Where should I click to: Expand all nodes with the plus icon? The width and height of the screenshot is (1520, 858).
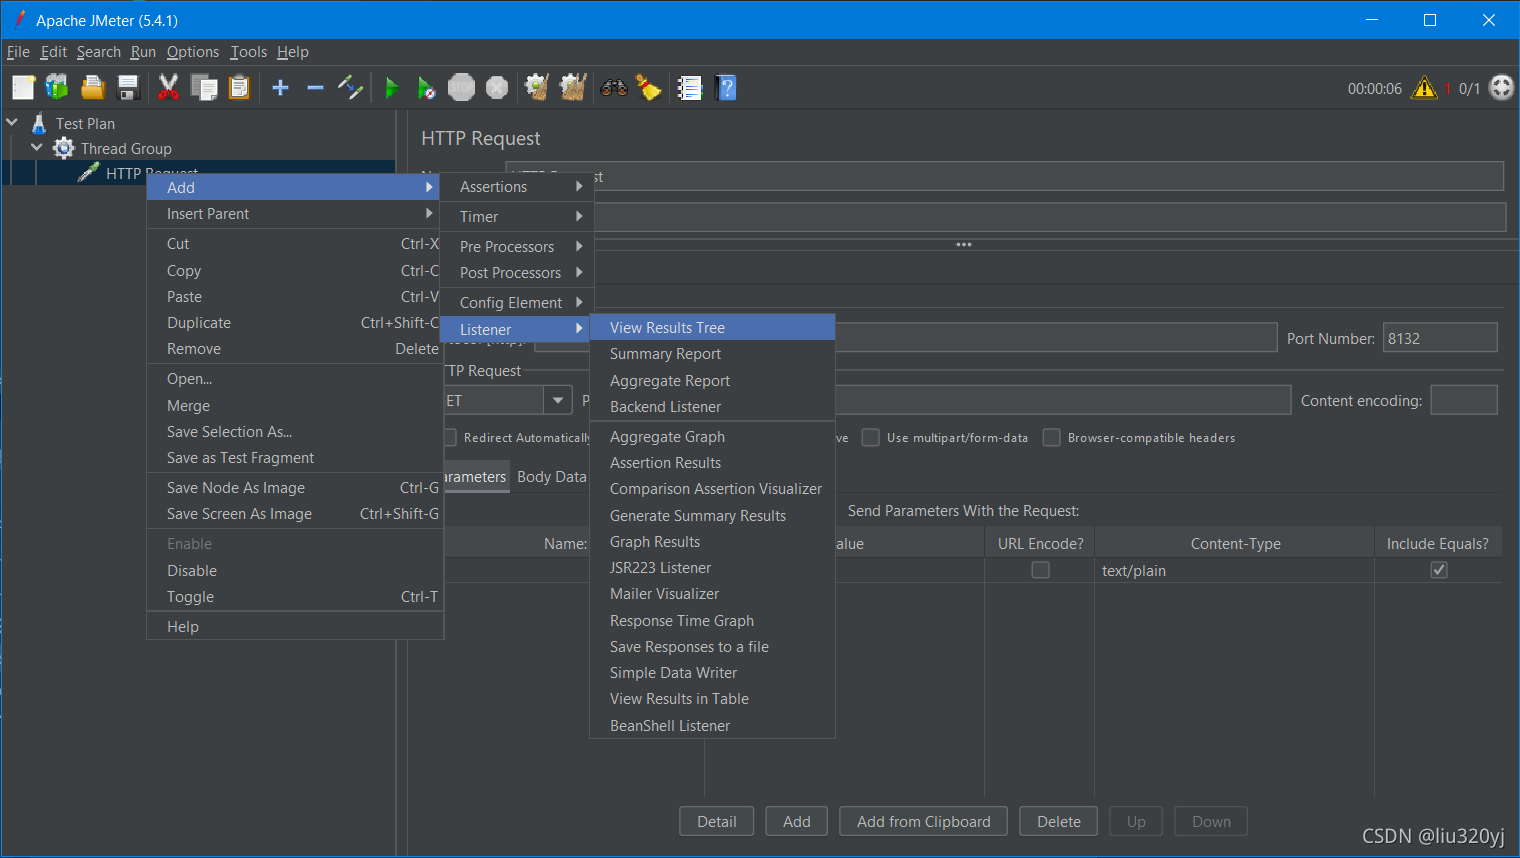(x=281, y=88)
